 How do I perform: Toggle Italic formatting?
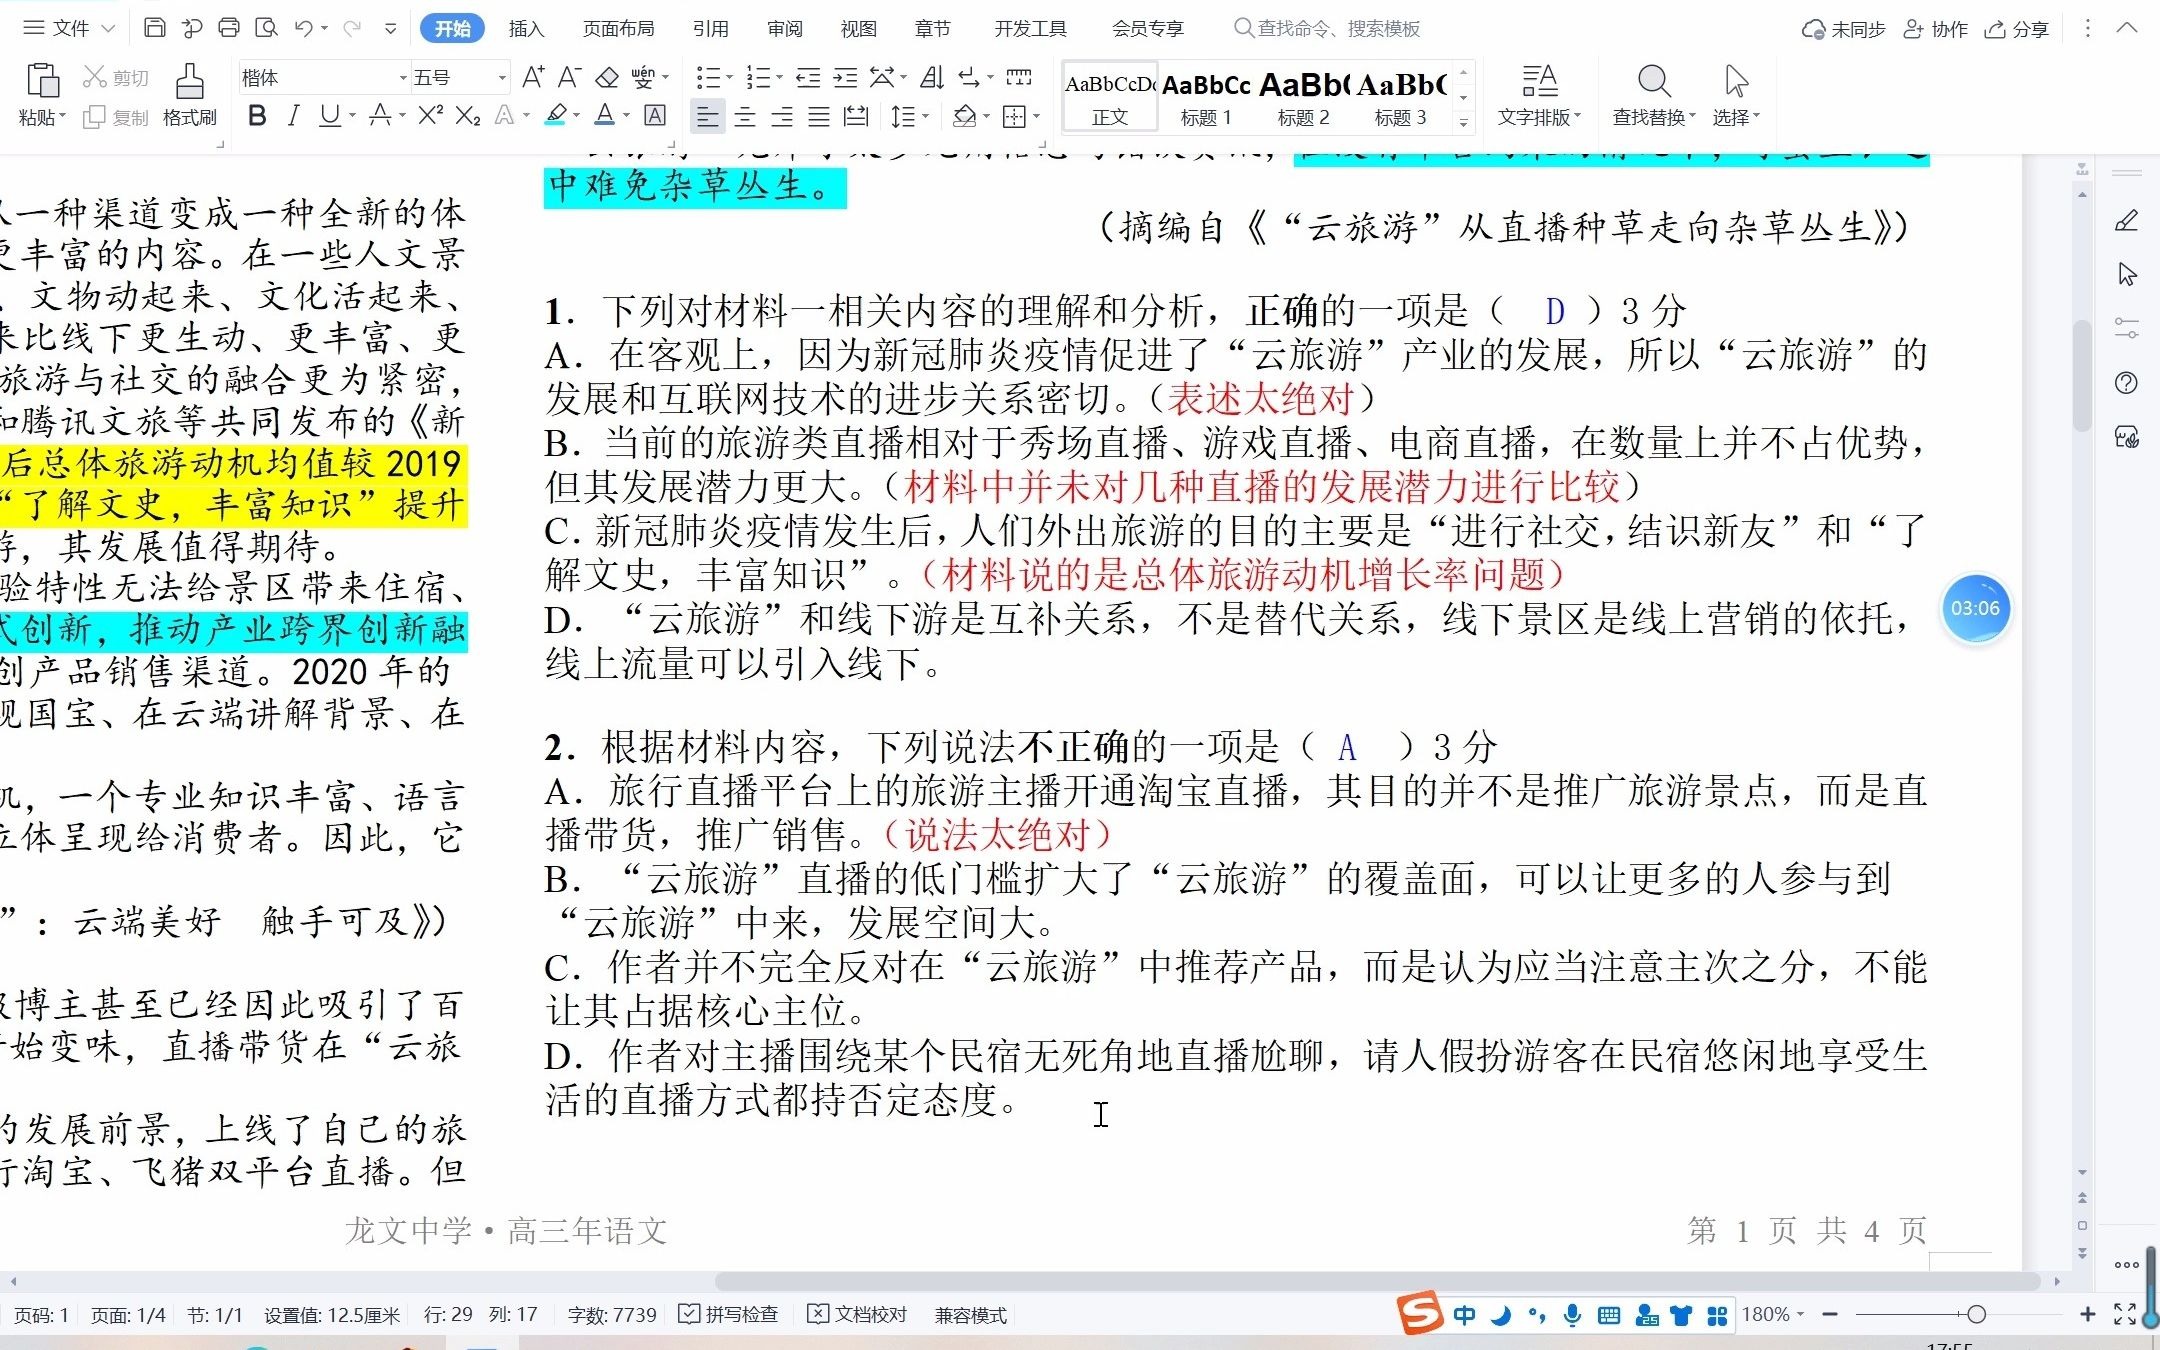pyautogui.click(x=293, y=116)
